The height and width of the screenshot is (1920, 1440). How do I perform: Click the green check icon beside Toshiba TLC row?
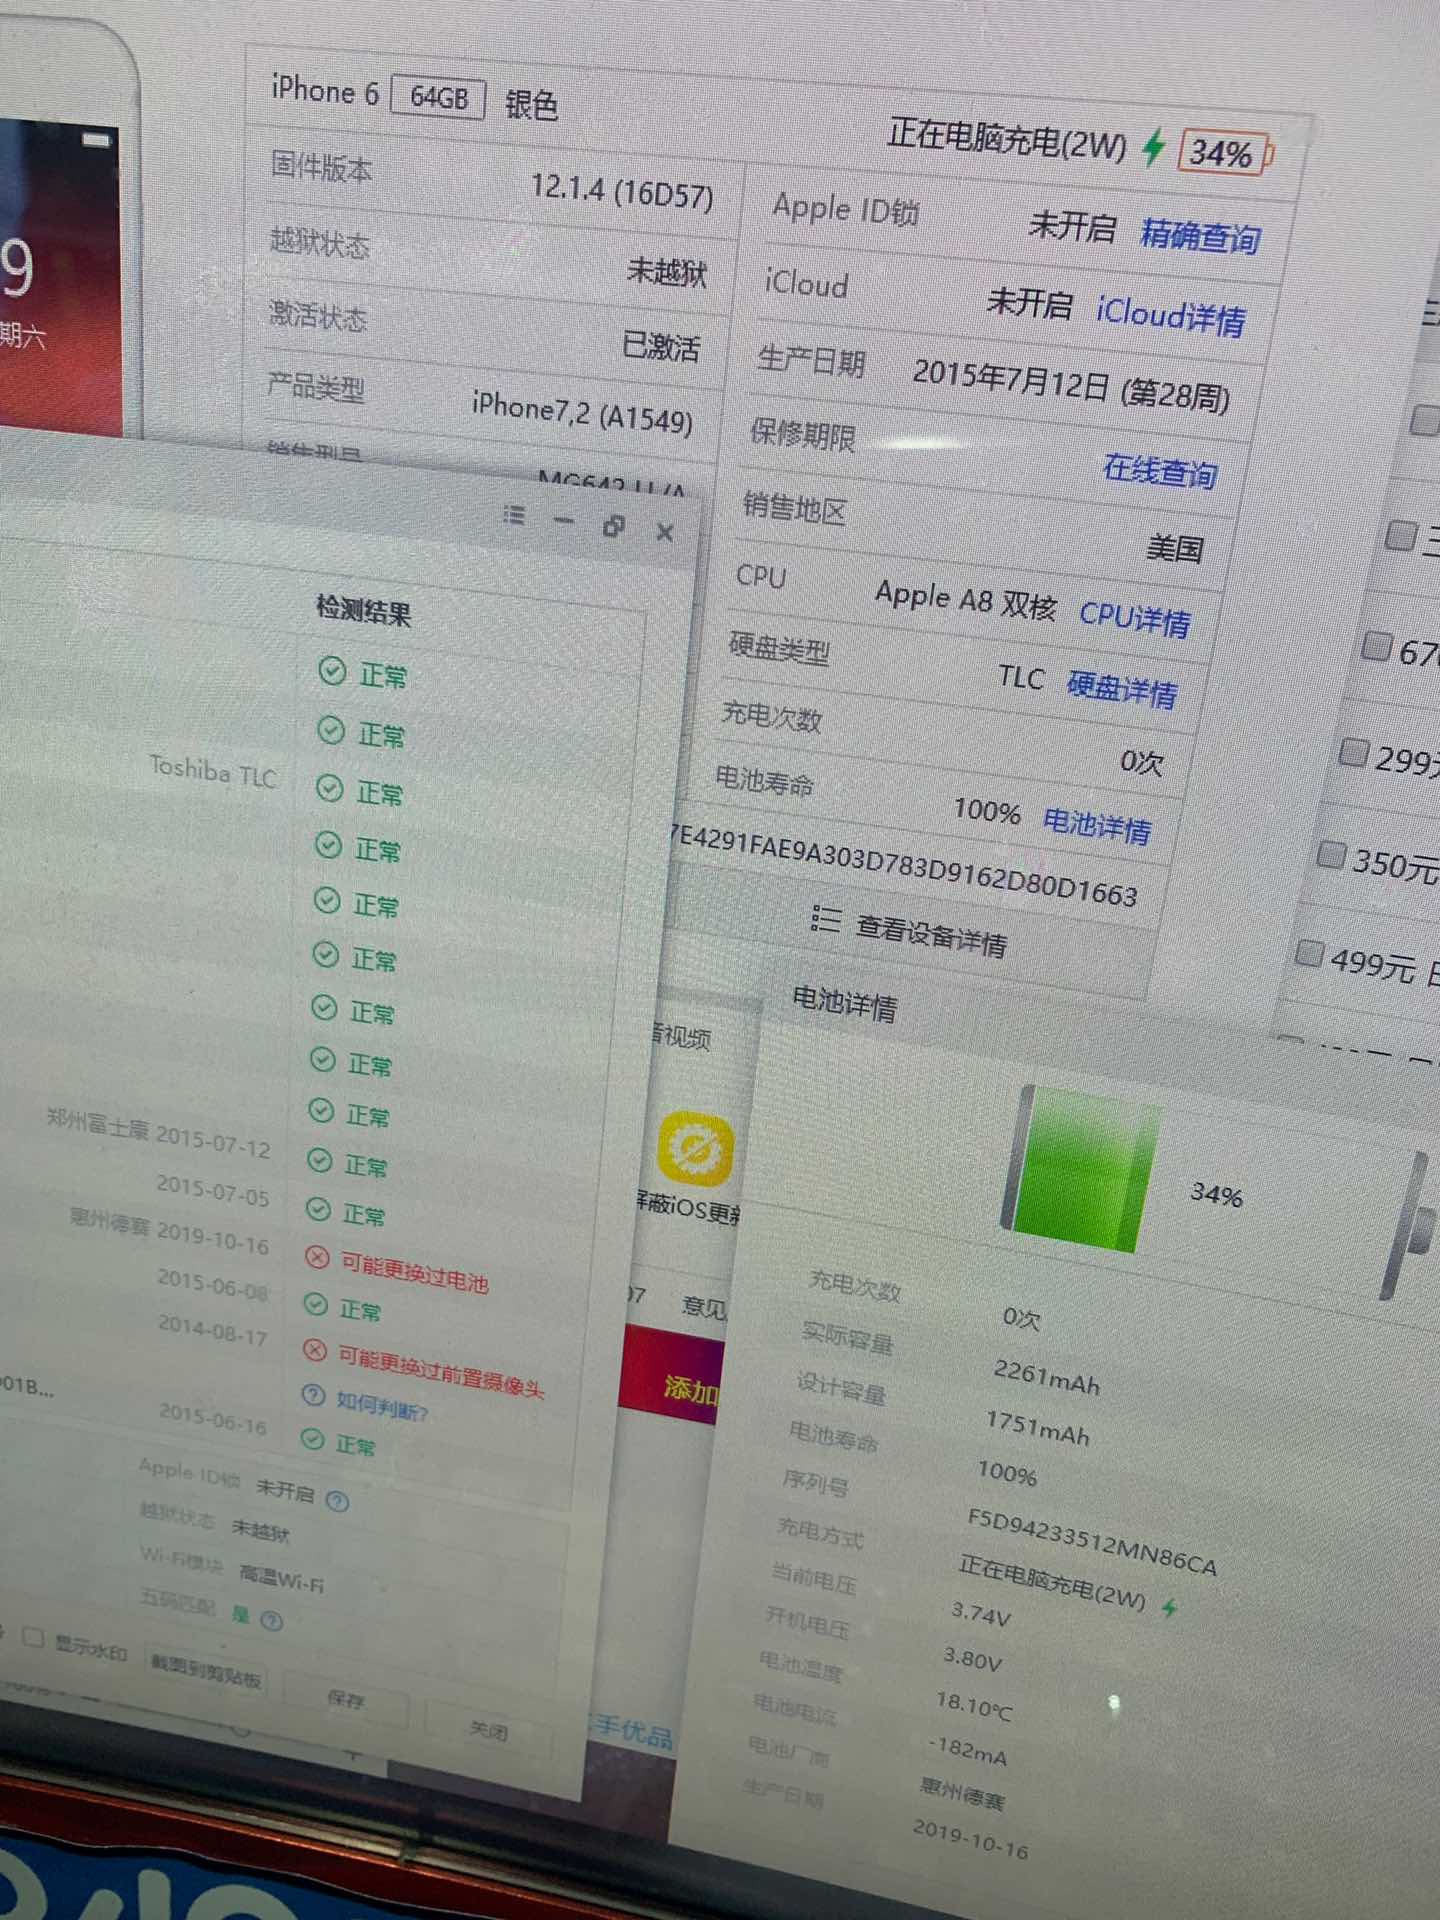click(x=330, y=788)
